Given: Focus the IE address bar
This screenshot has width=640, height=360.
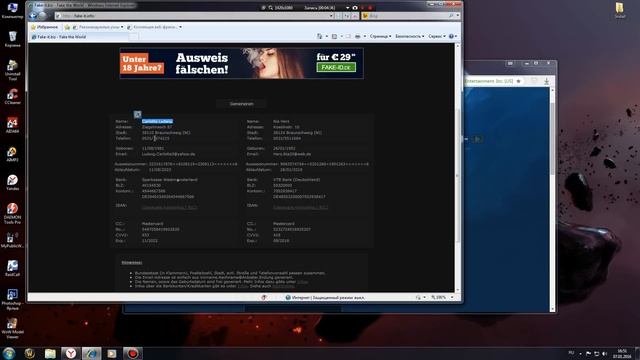Looking at the screenshot, I should click(x=192, y=16).
